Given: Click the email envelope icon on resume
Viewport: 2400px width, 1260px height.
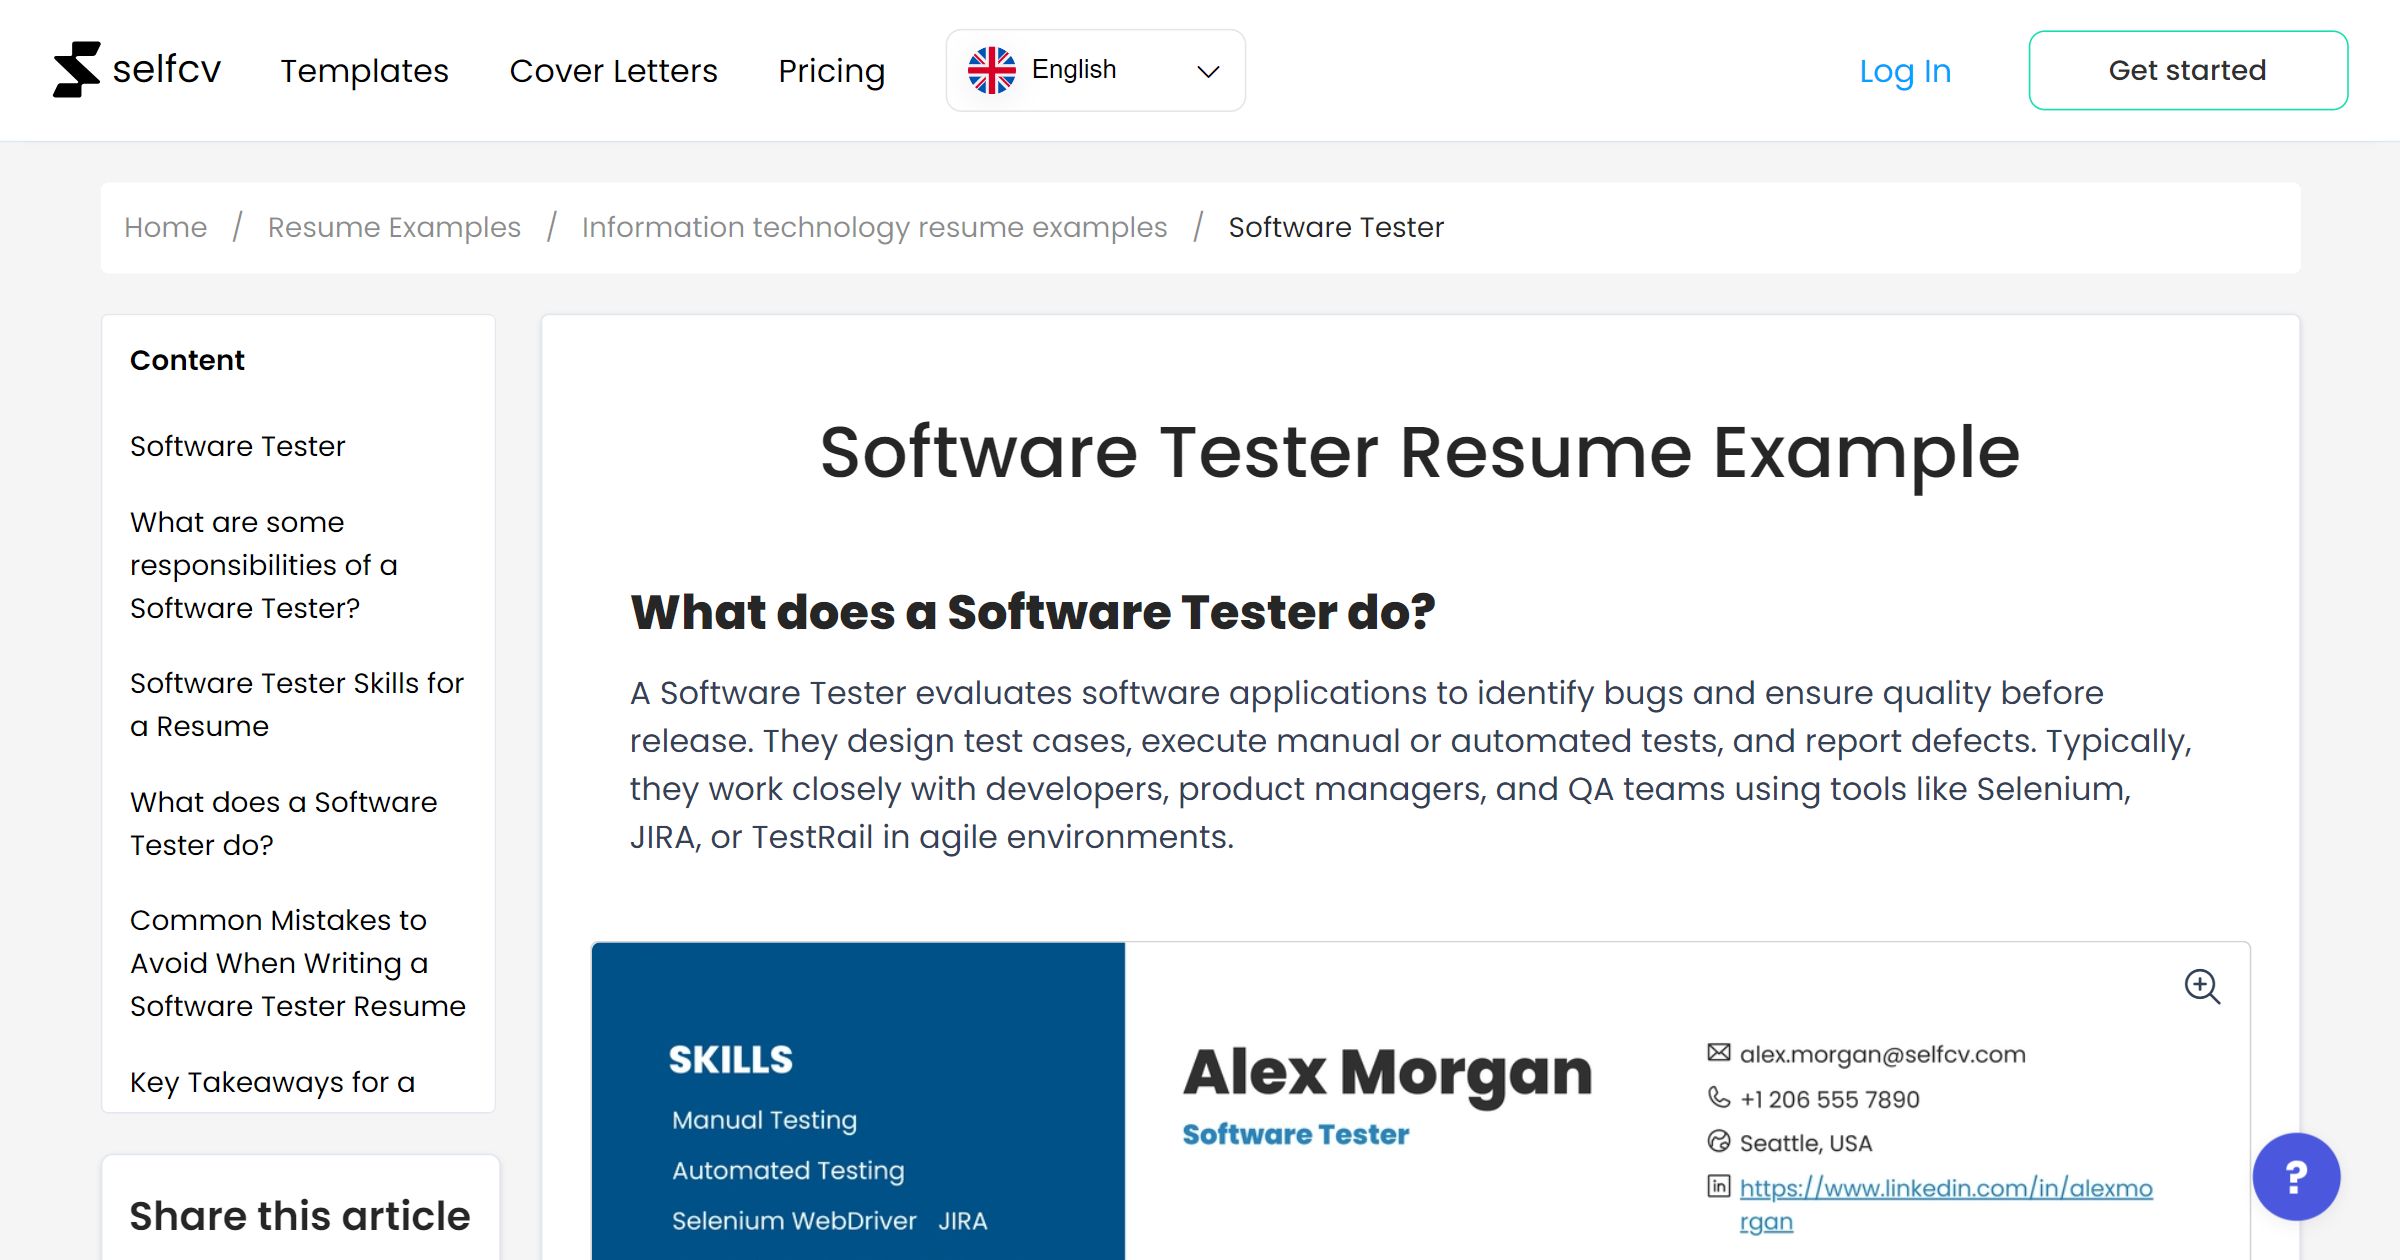Looking at the screenshot, I should tap(1718, 1053).
